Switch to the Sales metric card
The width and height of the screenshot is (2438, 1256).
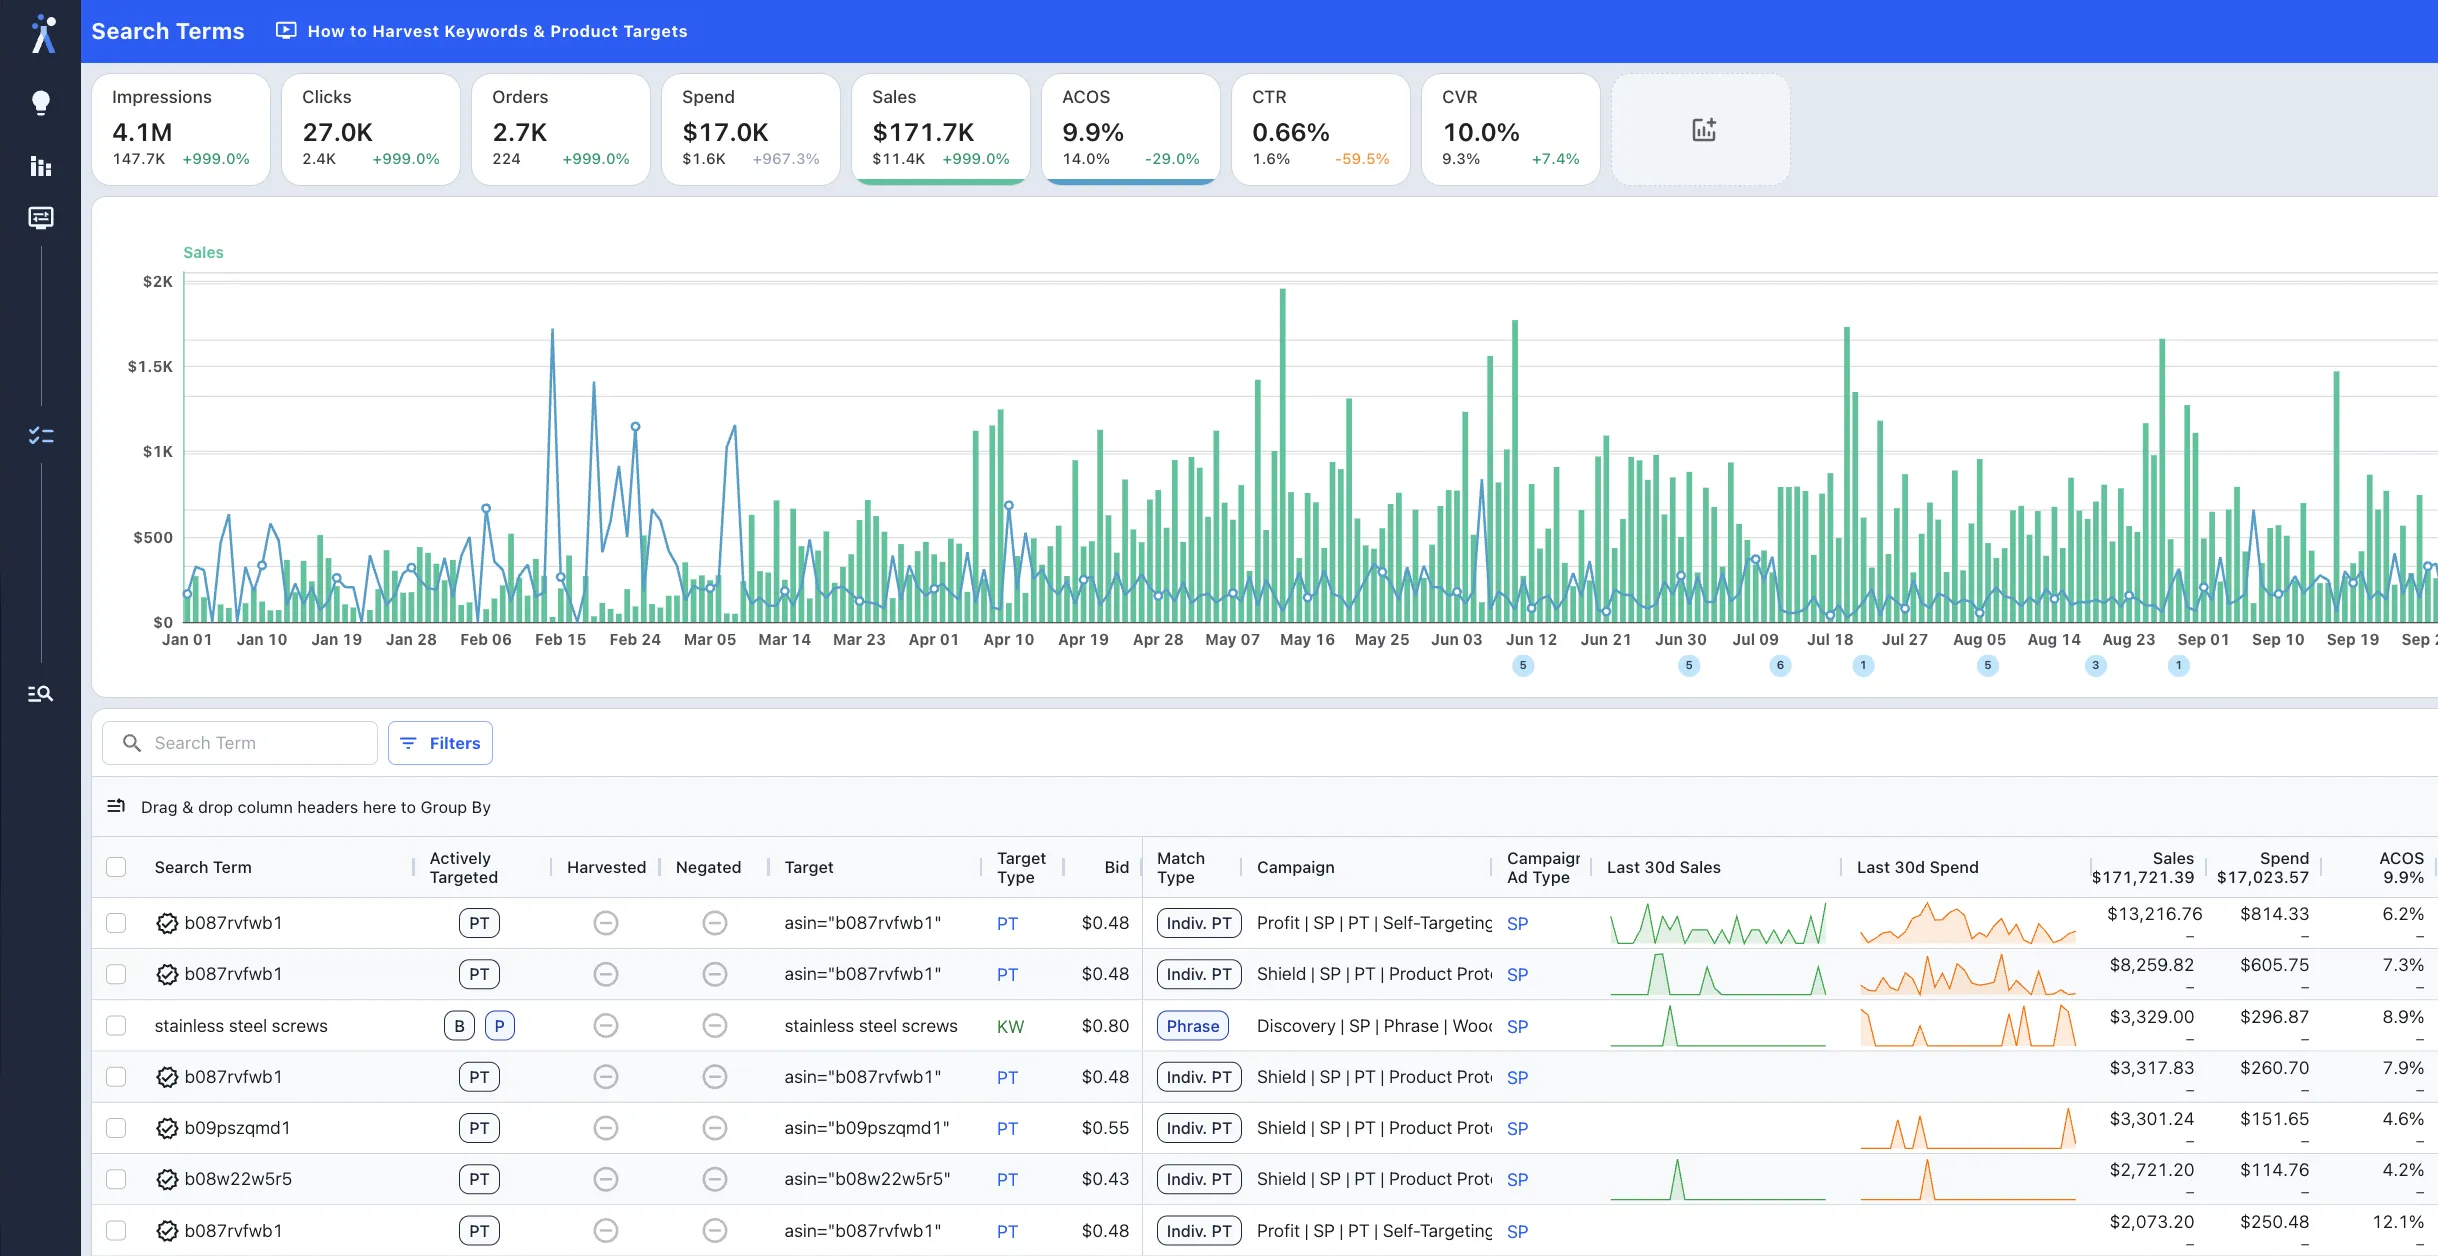pyautogui.click(x=939, y=128)
